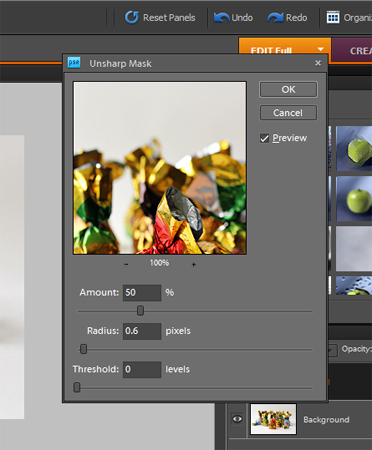The height and width of the screenshot is (450, 372).
Task: Click the Reset Panels icon
Action: coord(132,17)
